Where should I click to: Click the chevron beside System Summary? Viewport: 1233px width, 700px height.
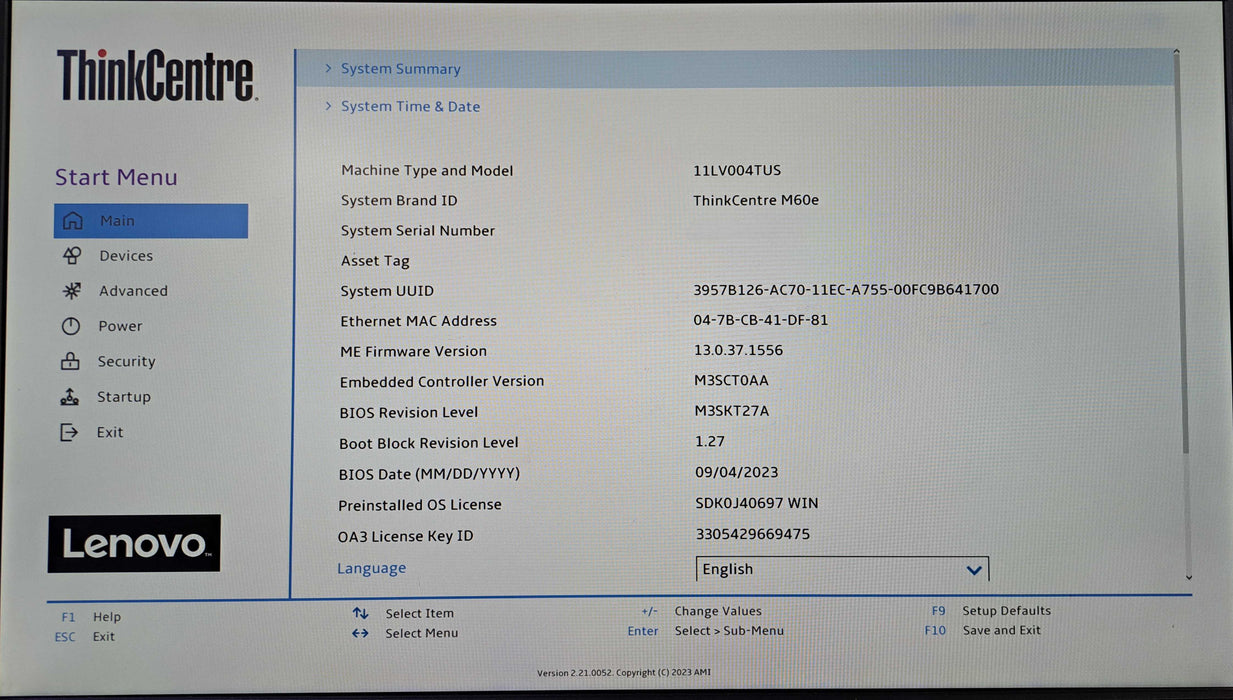pyautogui.click(x=328, y=68)
